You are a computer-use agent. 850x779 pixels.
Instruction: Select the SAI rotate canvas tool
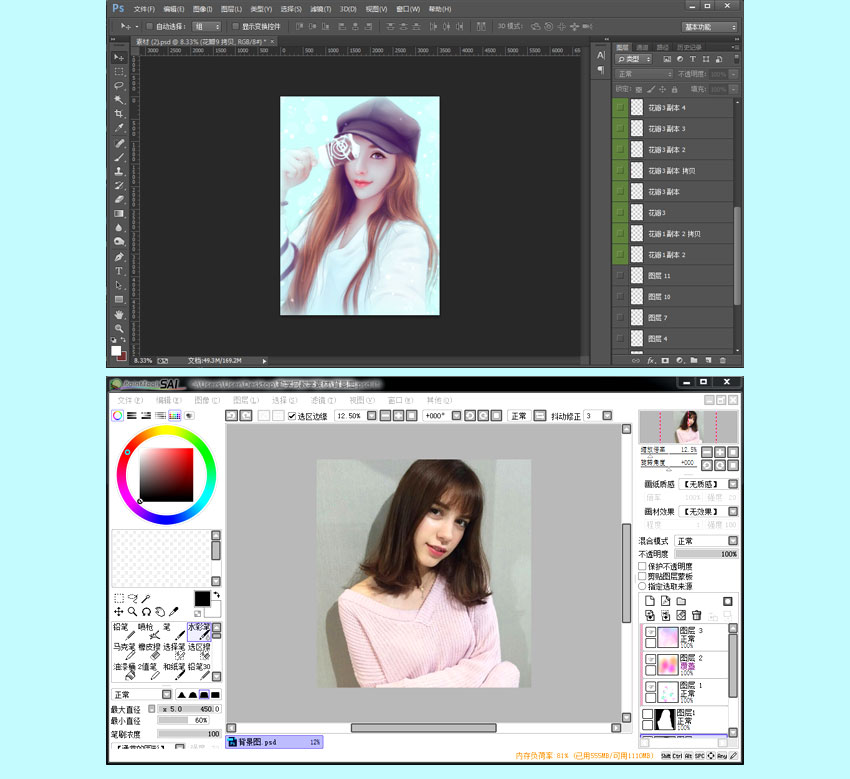coord(146,611)
